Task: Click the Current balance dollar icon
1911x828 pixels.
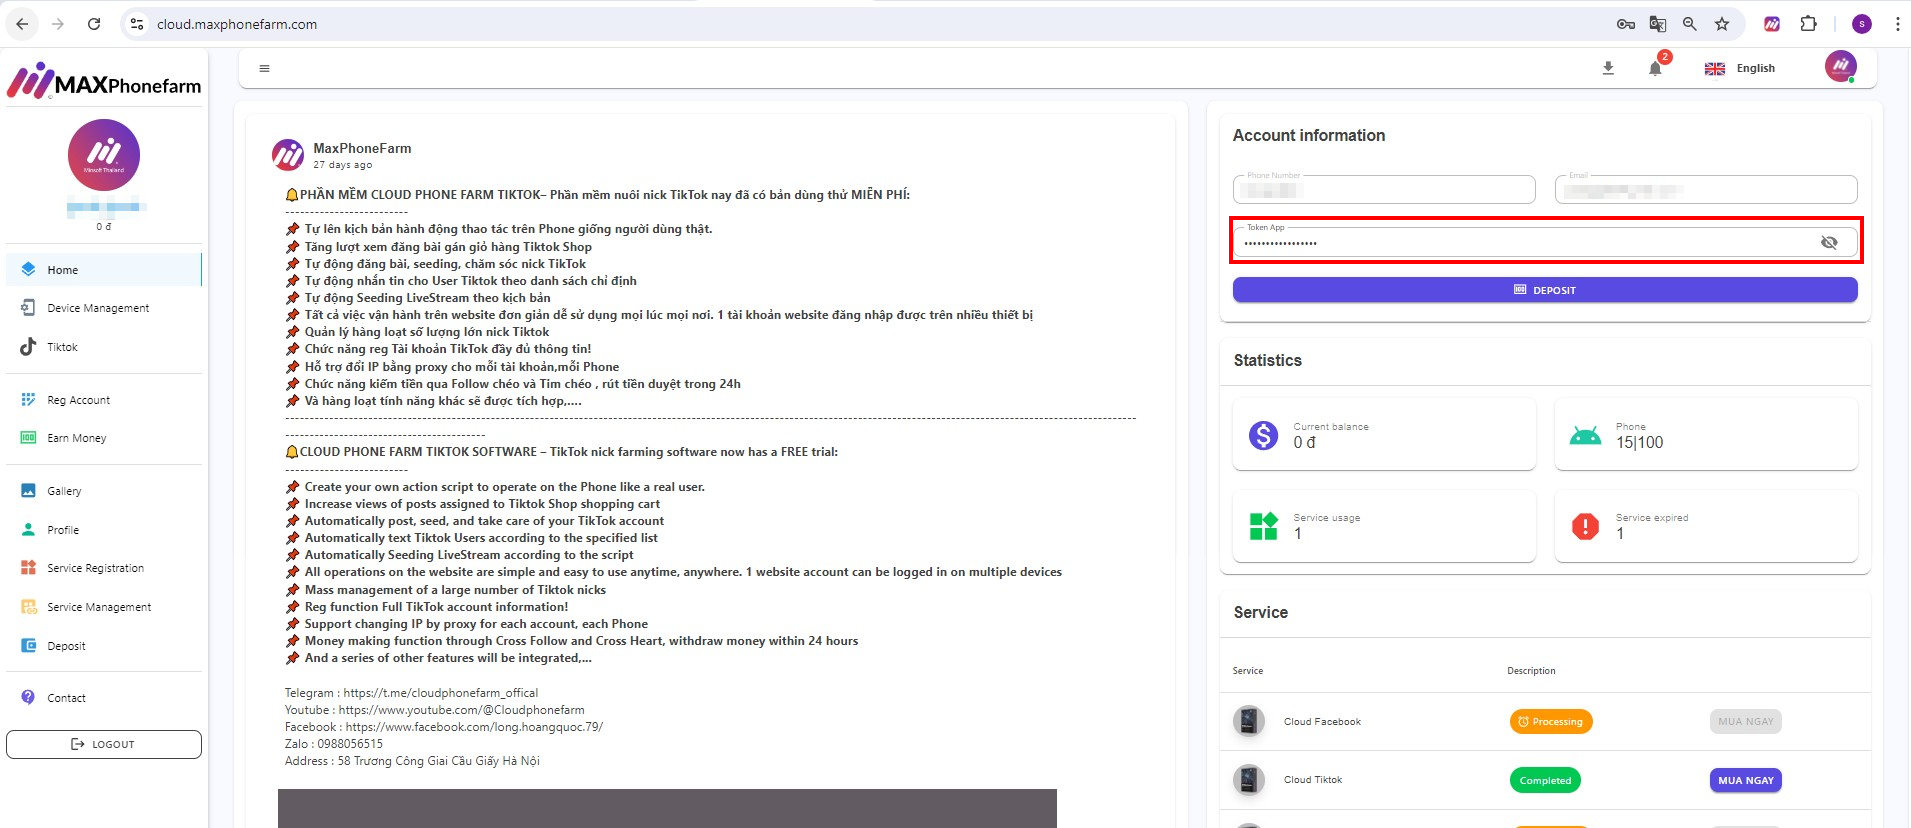Action: 1264,435
